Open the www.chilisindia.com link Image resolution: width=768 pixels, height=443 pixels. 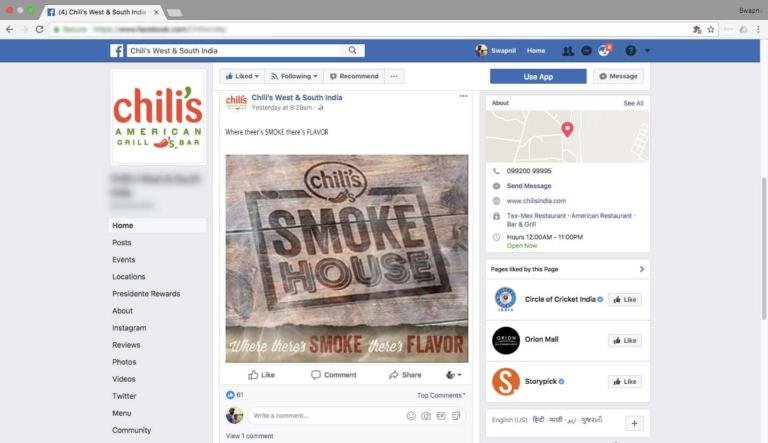pyautogui.click(x=536, y=200)
